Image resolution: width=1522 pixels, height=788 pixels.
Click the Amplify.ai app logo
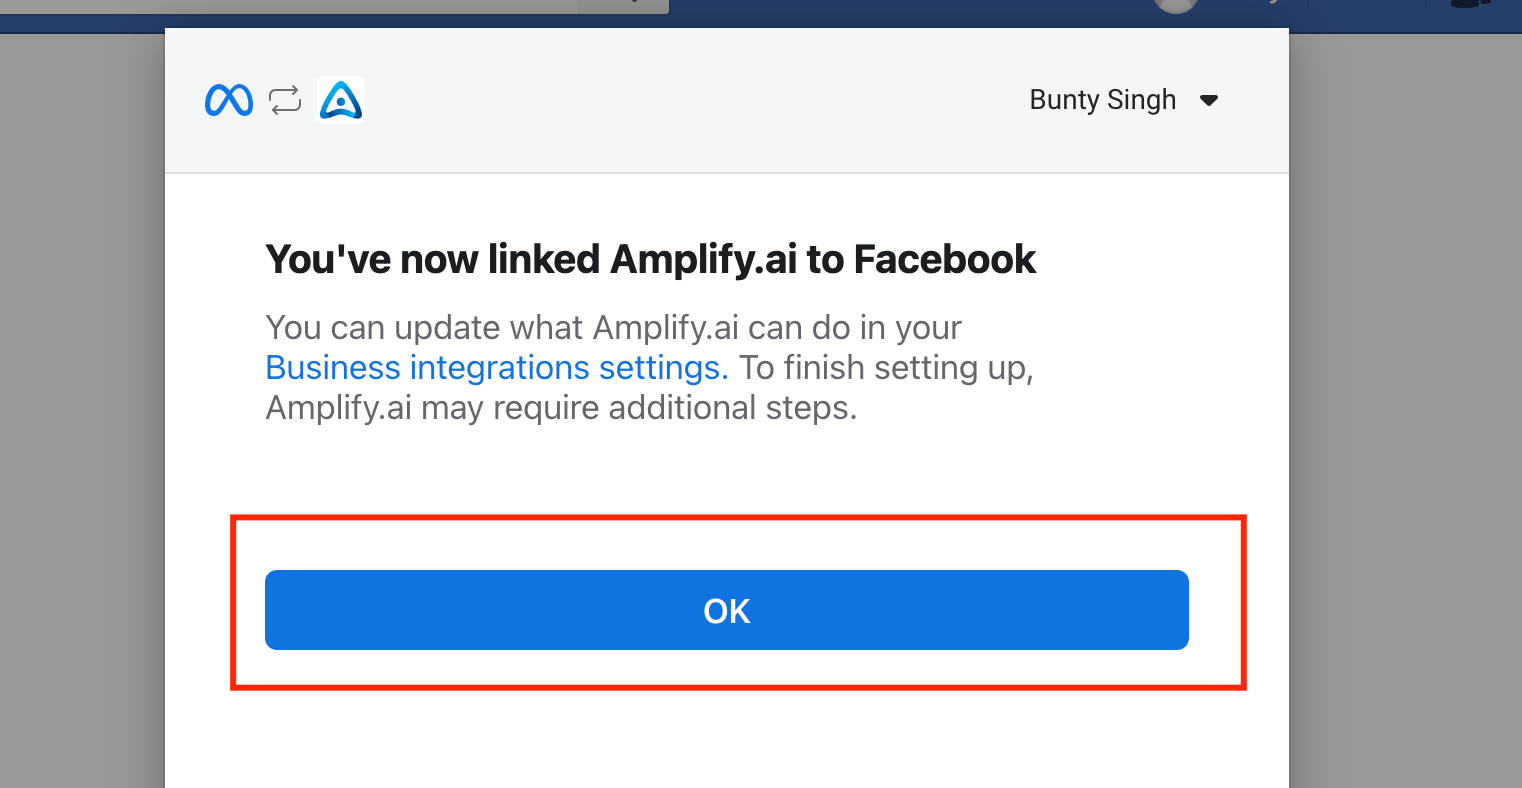coord(341,100)
